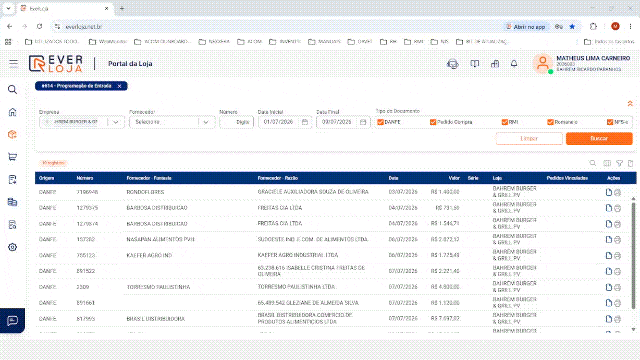Uncheck the Pedido Compra checkbox

pos(433,122)
